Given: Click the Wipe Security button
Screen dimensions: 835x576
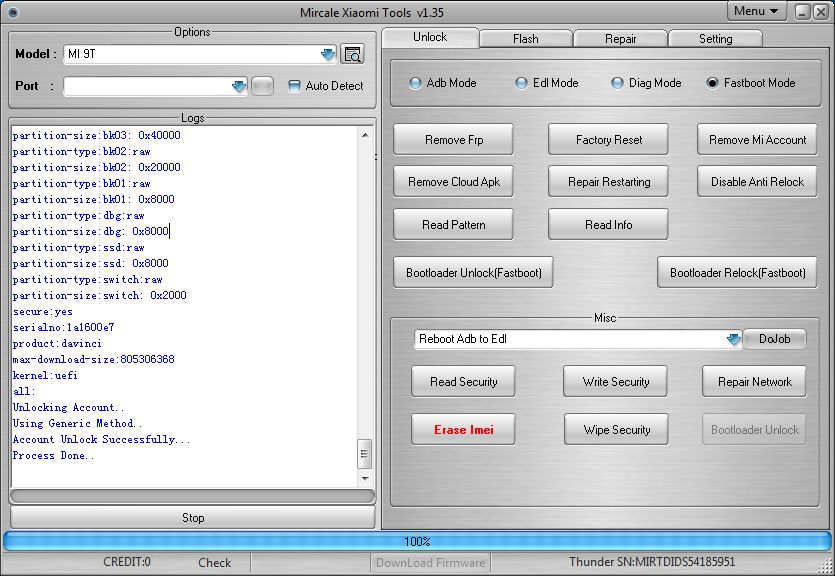Looking at the screenshot, I should pos(616,430).
